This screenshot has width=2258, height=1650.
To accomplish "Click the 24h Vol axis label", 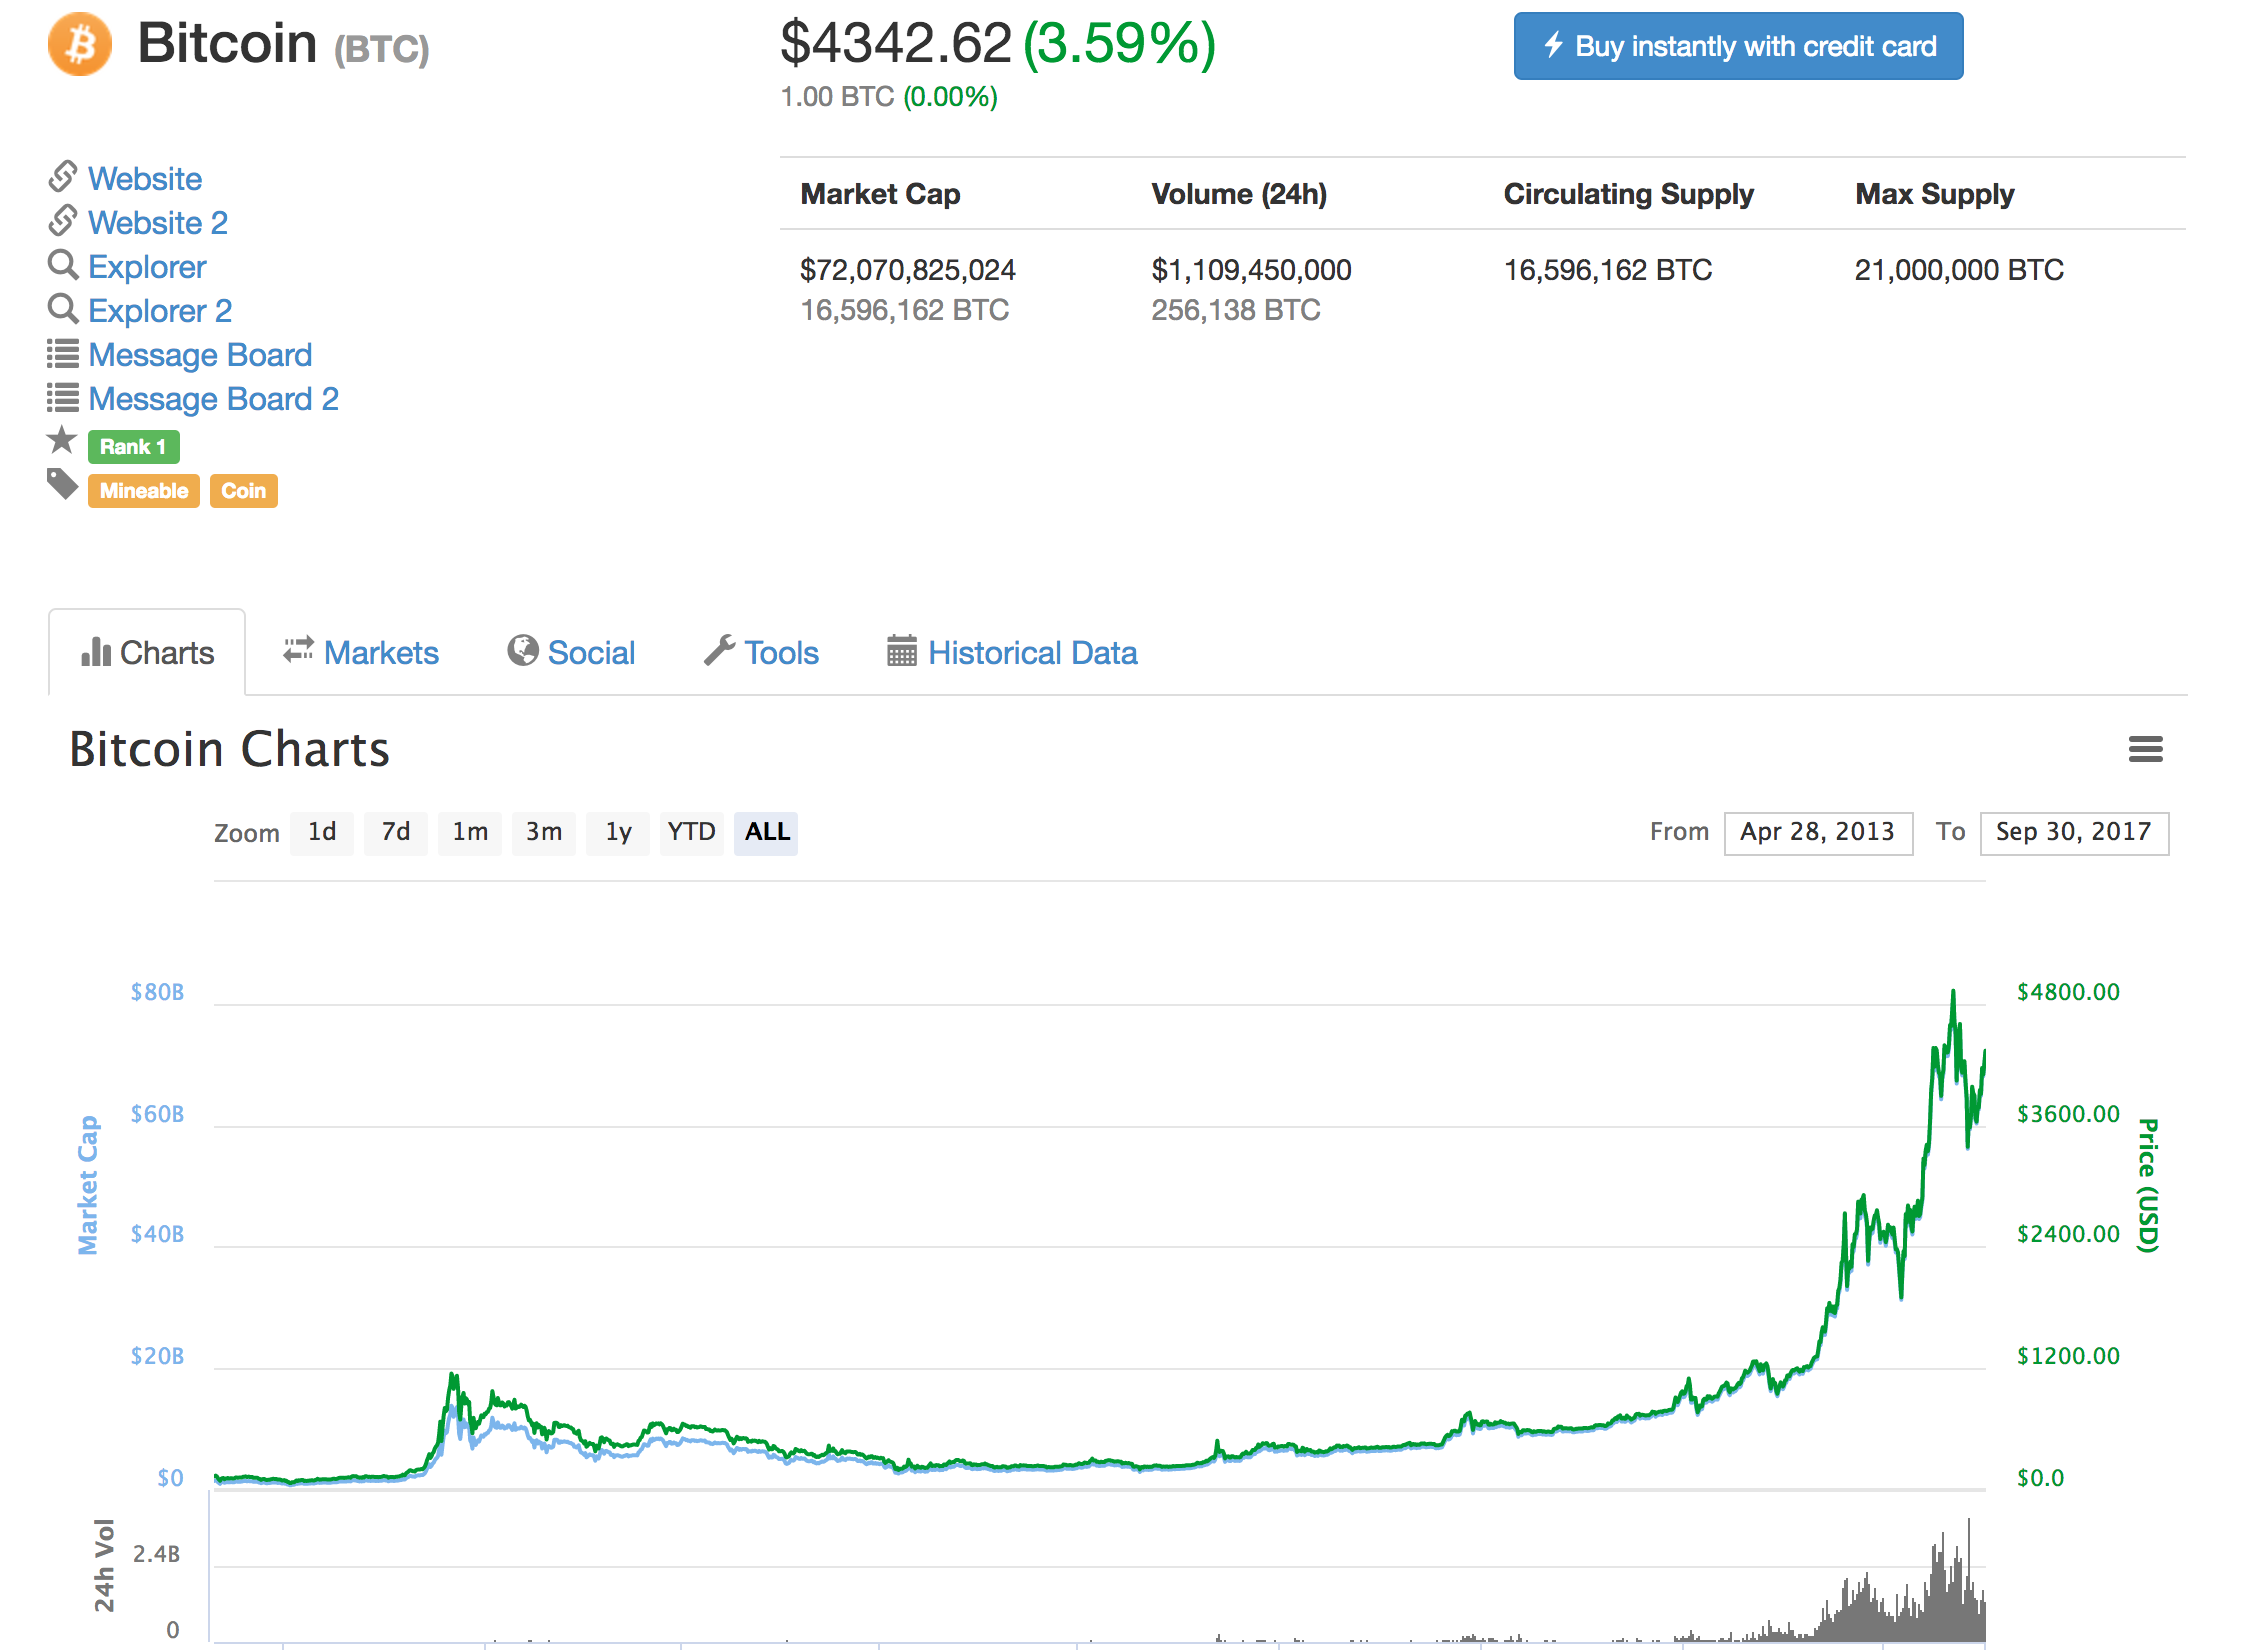I will (104, 1566).
